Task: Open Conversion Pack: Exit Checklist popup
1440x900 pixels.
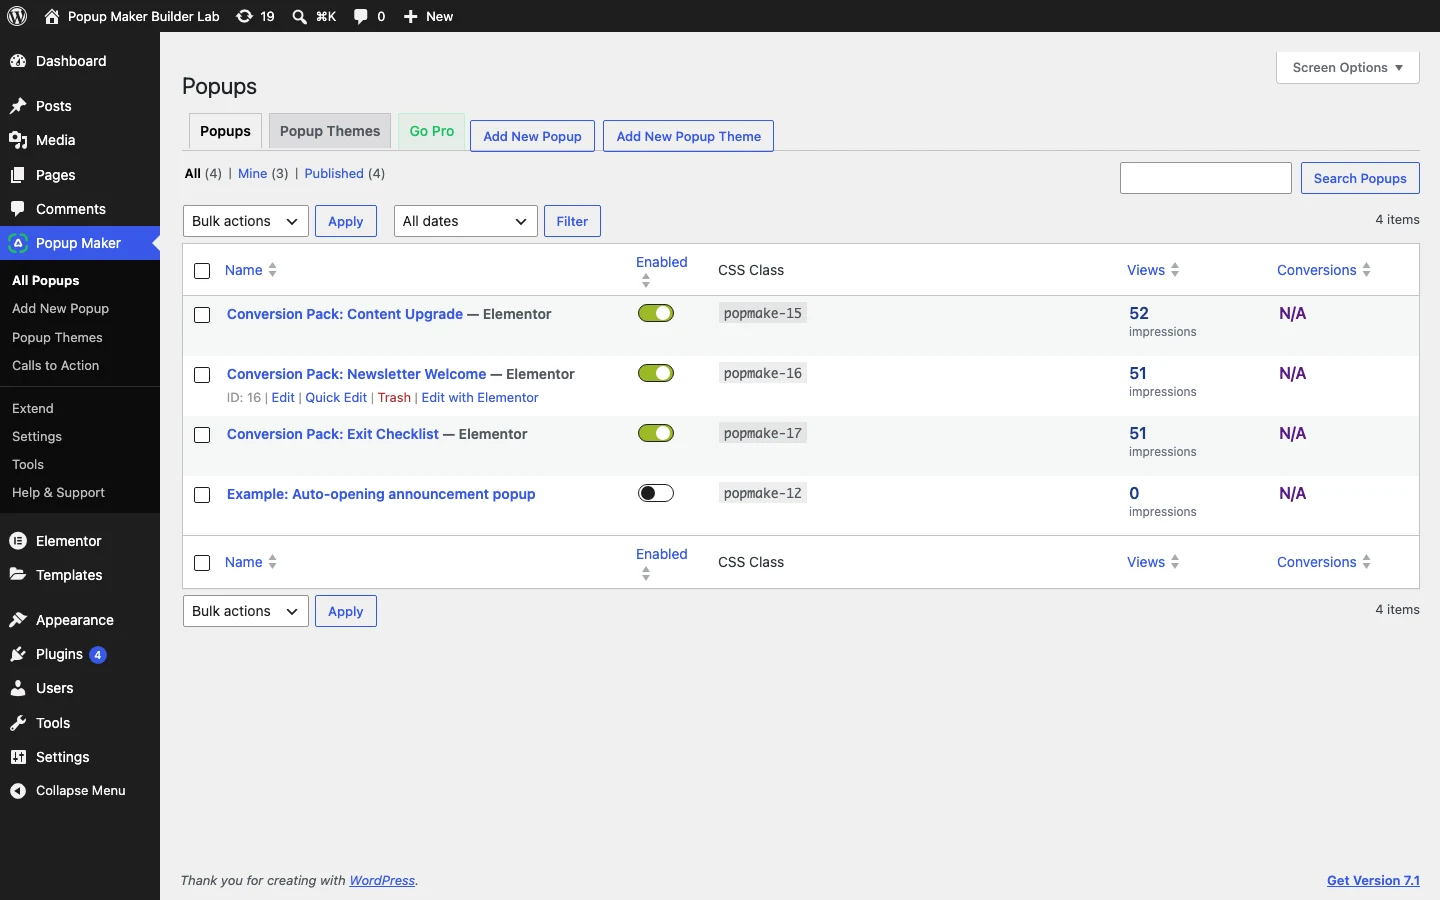Action: tap(333, 434)
